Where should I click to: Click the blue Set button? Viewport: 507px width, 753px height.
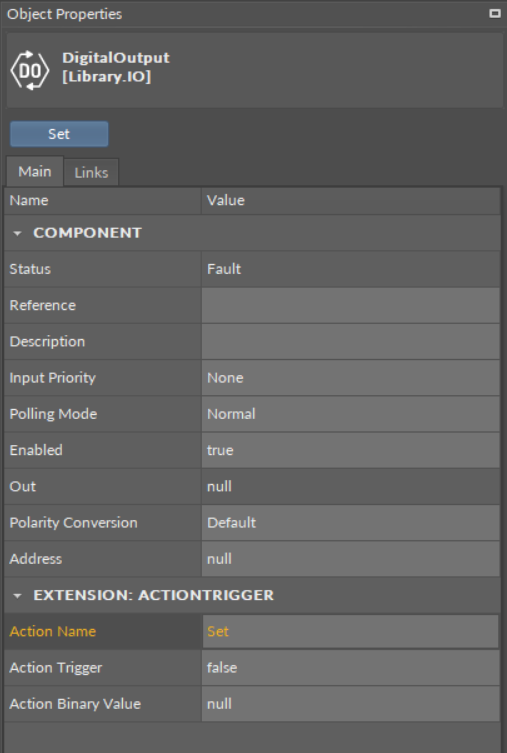[59, 134]
